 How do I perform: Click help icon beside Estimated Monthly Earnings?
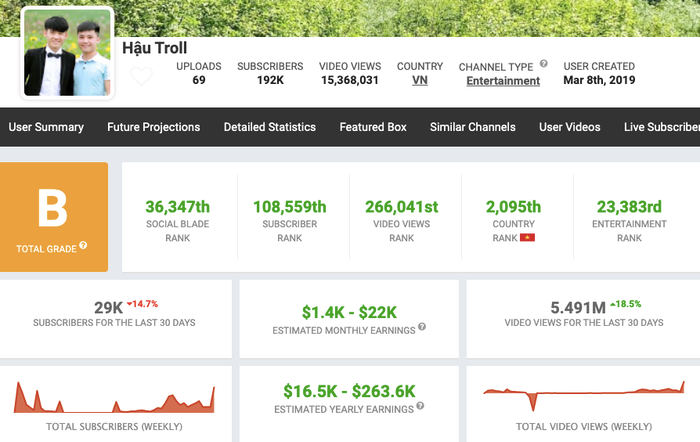click(x=423, y=327)
